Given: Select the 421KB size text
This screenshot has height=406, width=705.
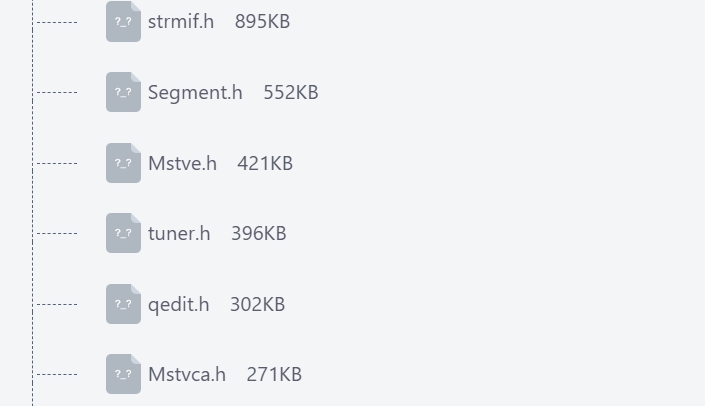Looking at the screenshot, I should click(x=265, y=163).
